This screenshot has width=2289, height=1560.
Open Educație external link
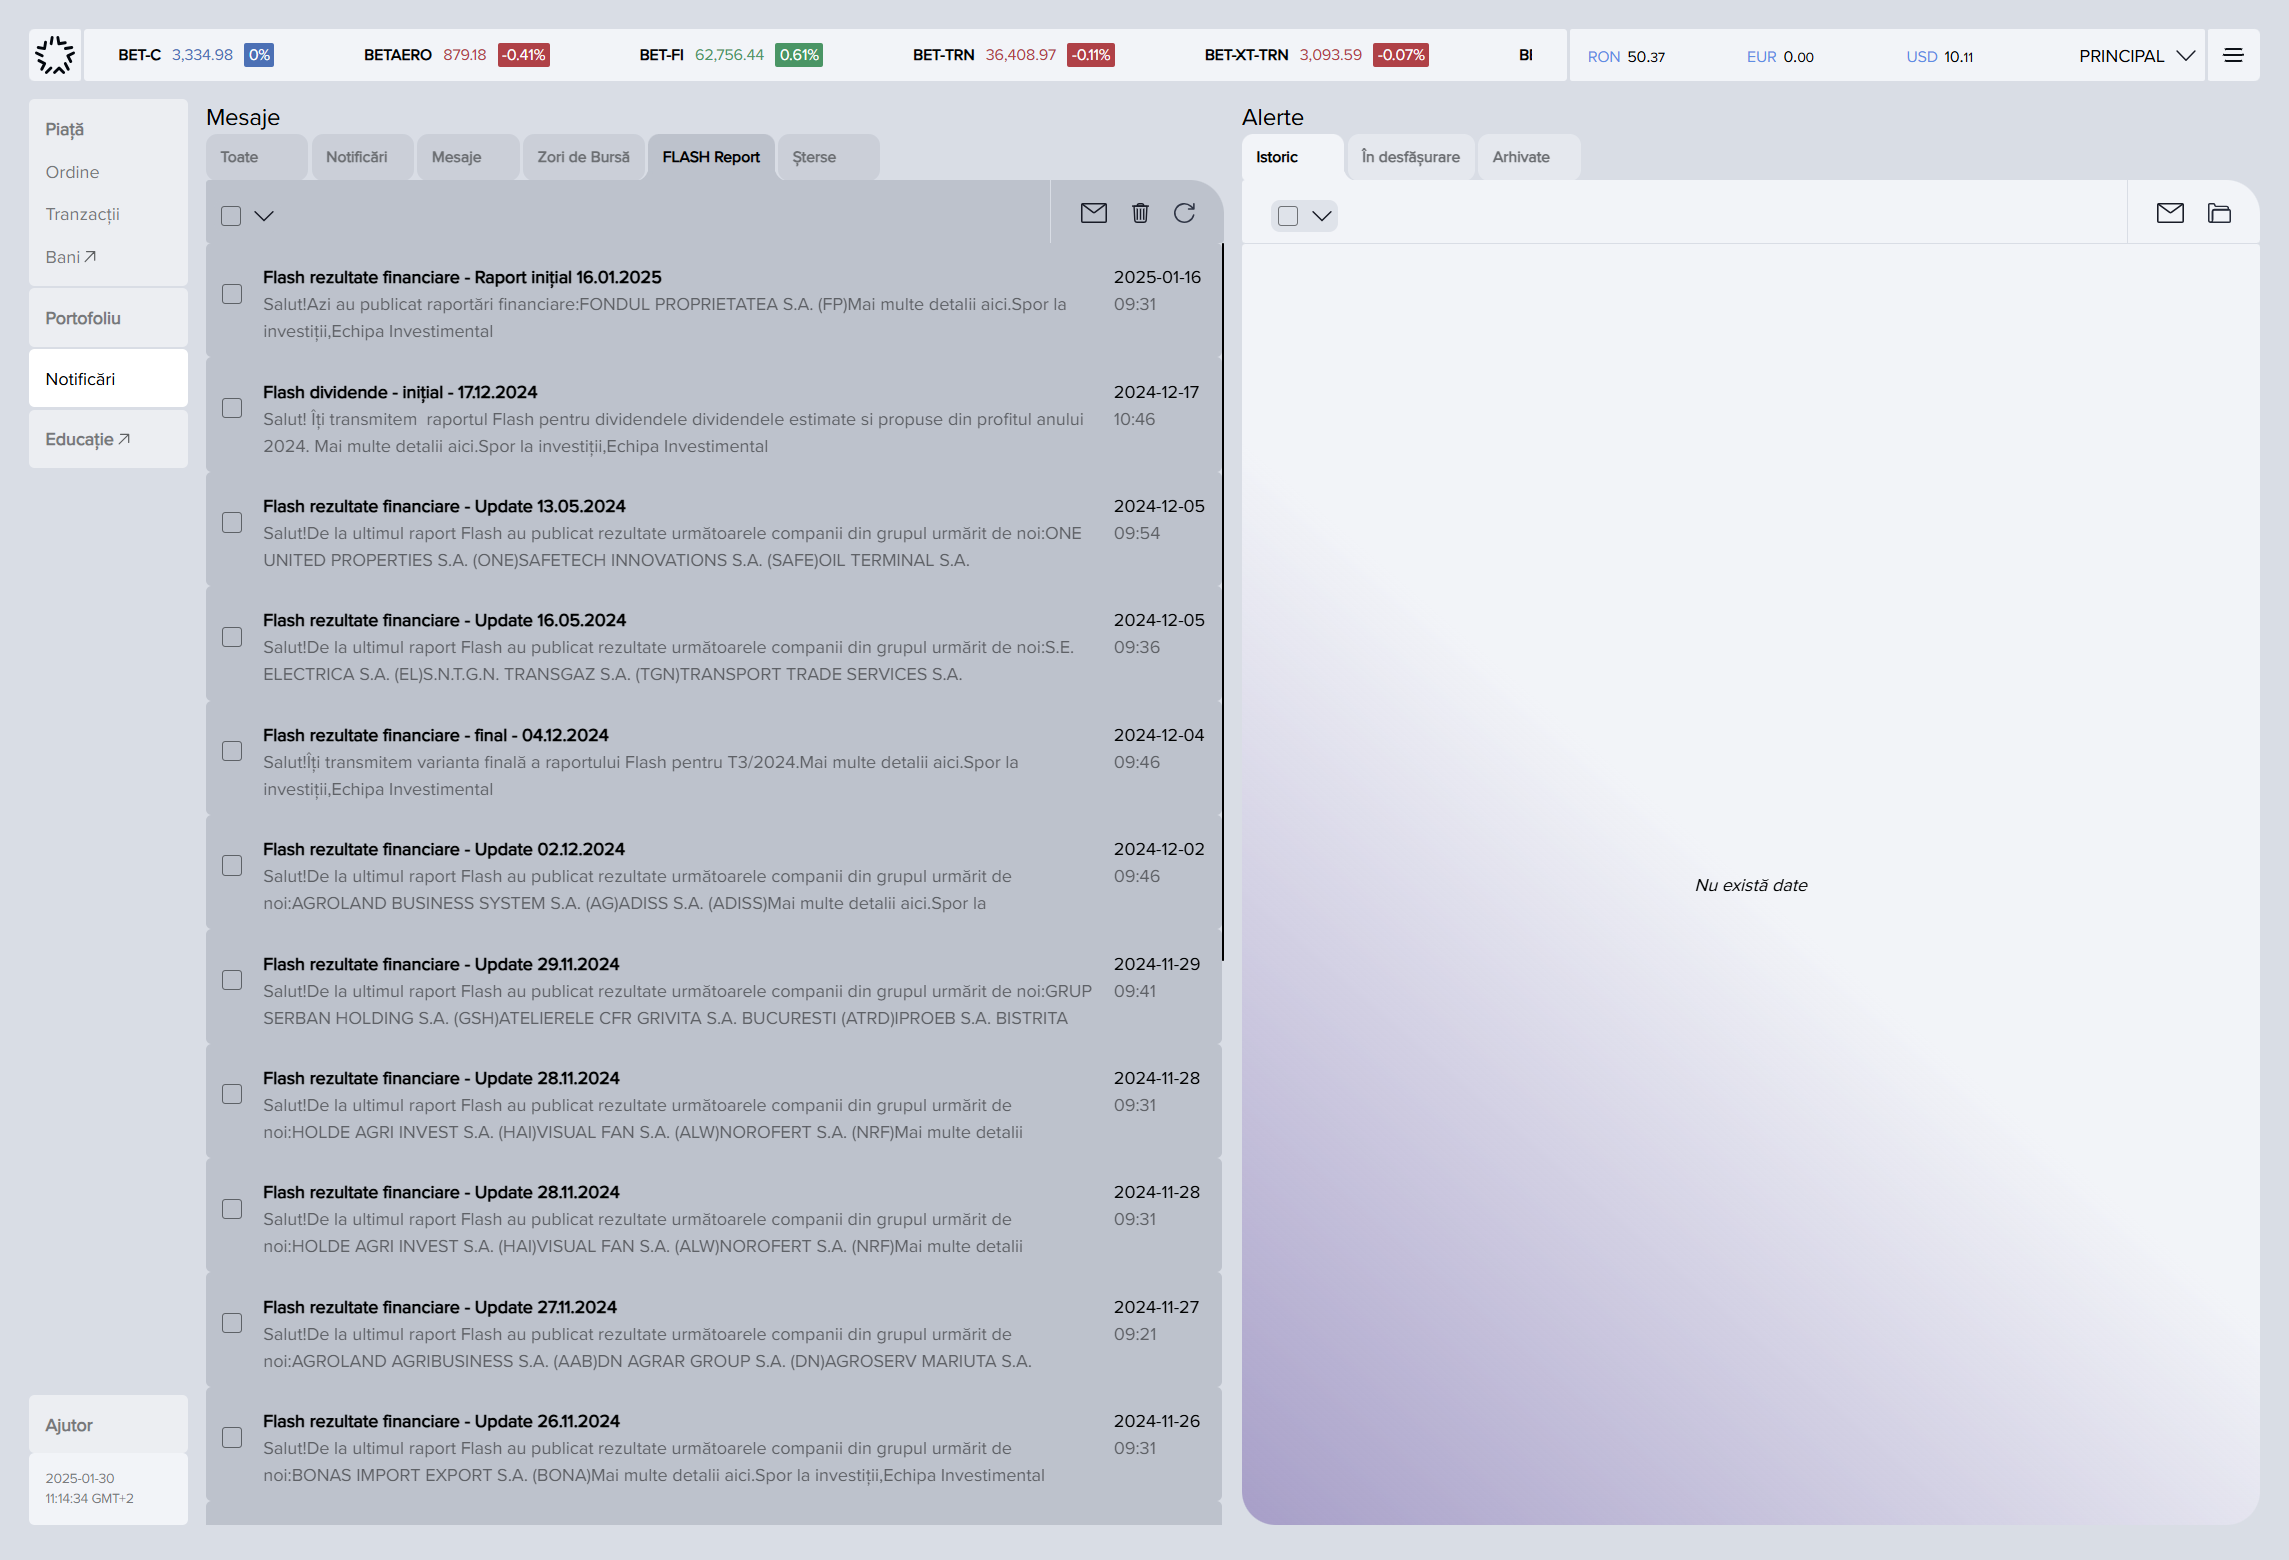tap(88, 439)
